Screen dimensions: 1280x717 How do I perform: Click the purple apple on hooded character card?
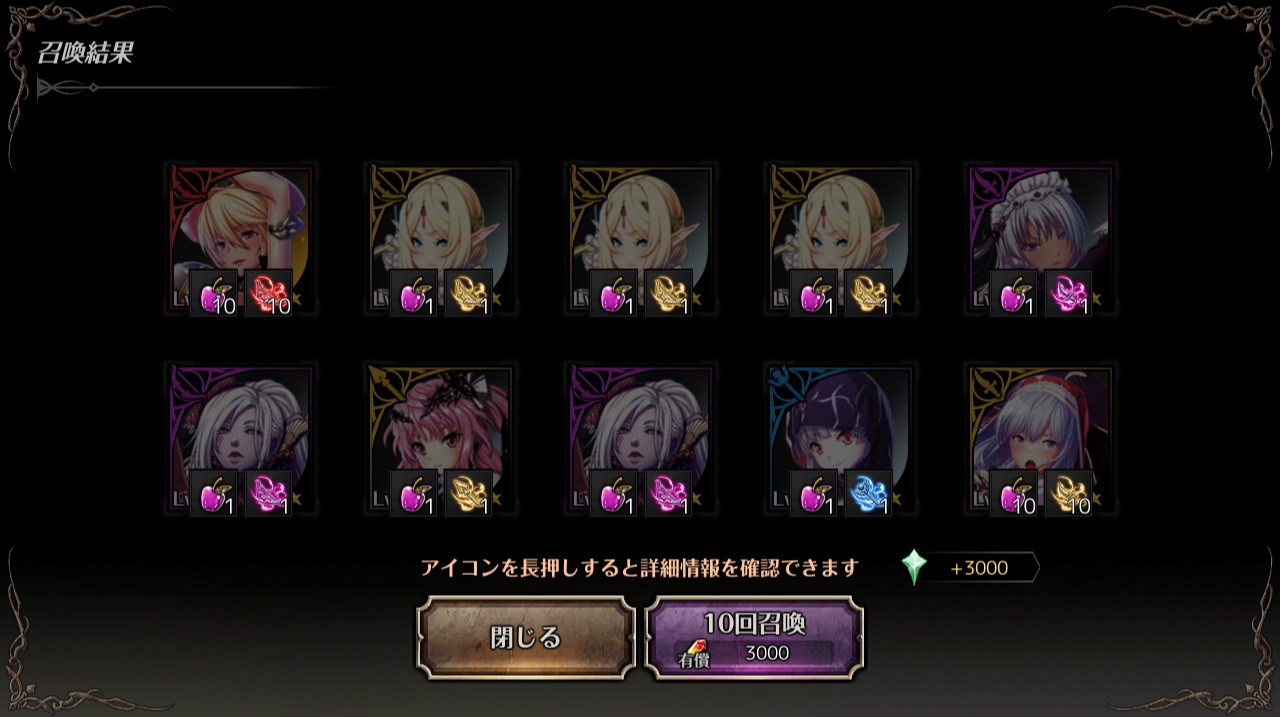814,493
